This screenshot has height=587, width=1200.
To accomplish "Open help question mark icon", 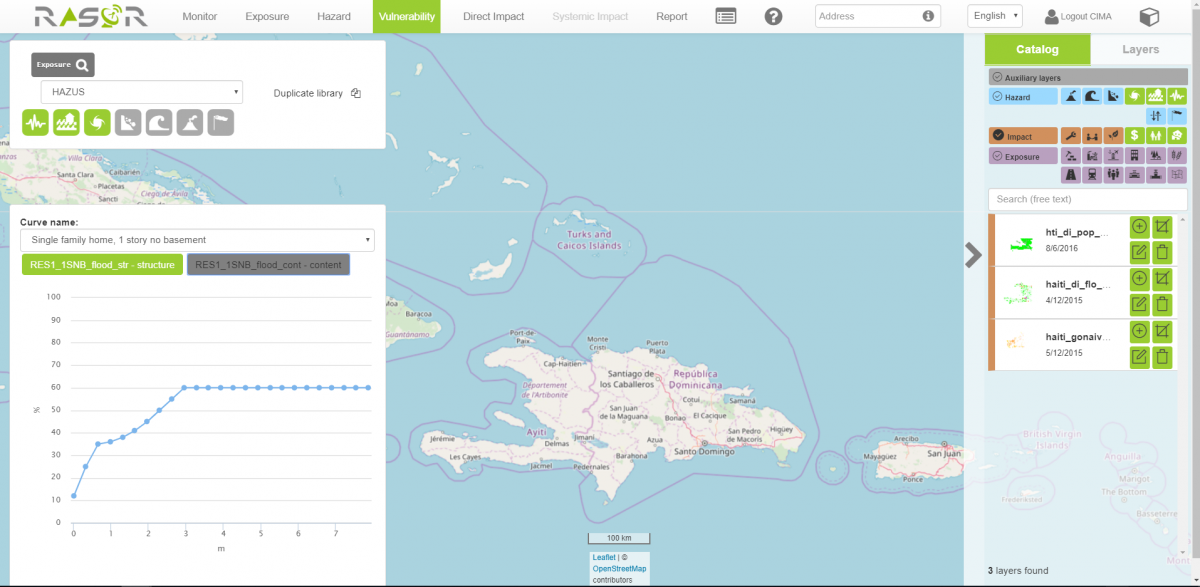I will click(x=773, y=16).
